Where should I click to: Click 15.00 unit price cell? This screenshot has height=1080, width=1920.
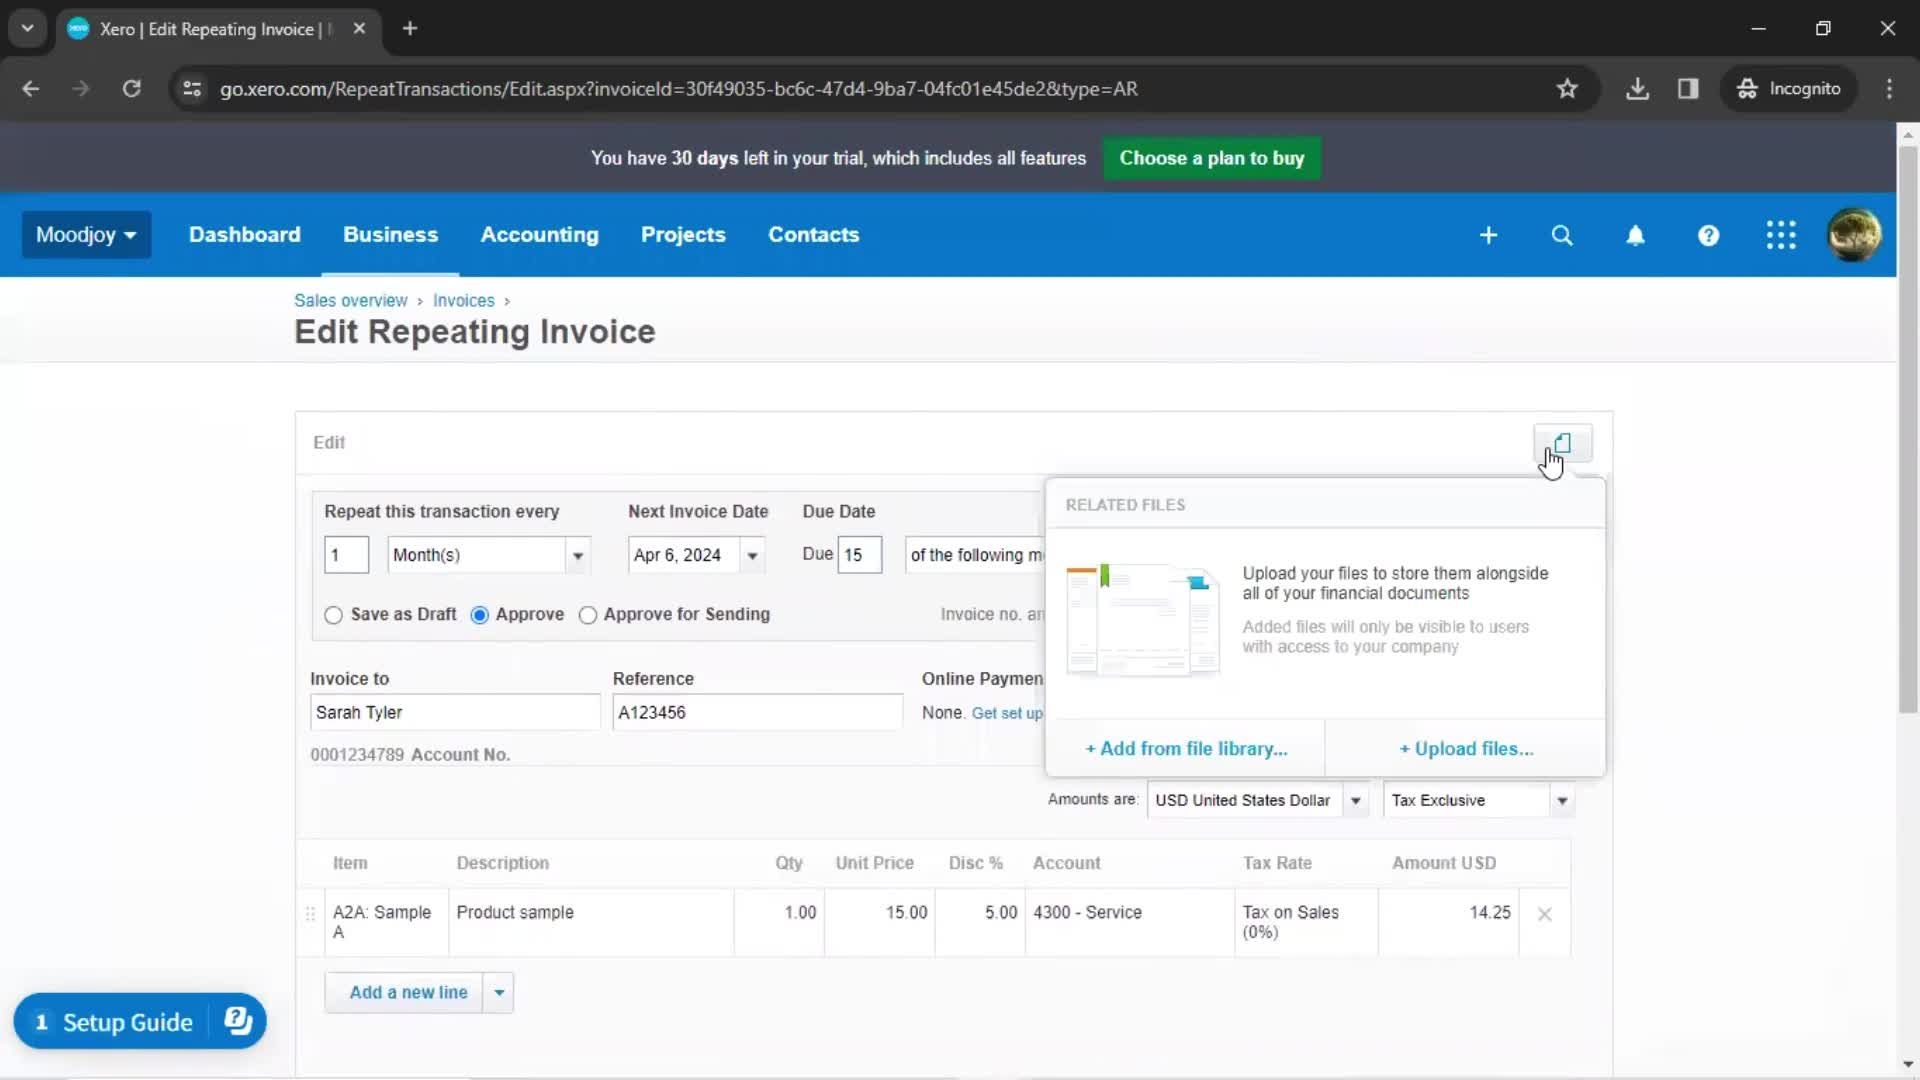[880, 923]
